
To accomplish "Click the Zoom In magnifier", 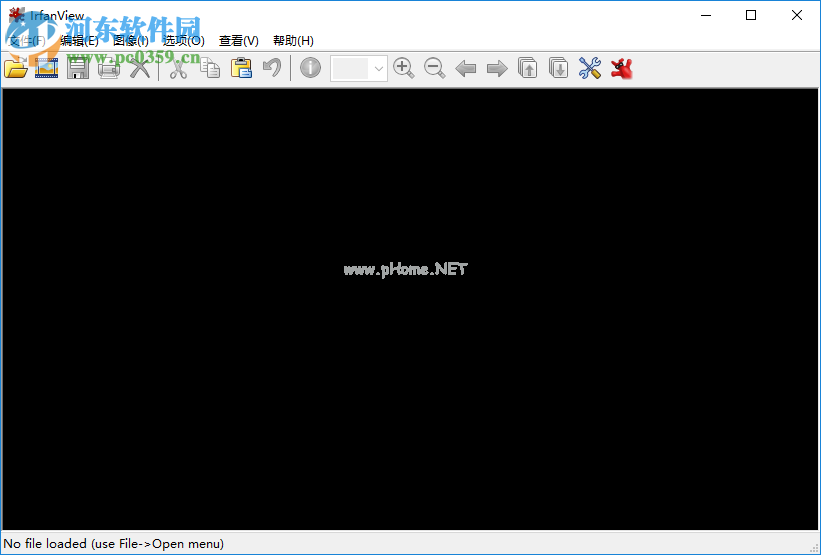I will 404,68.
